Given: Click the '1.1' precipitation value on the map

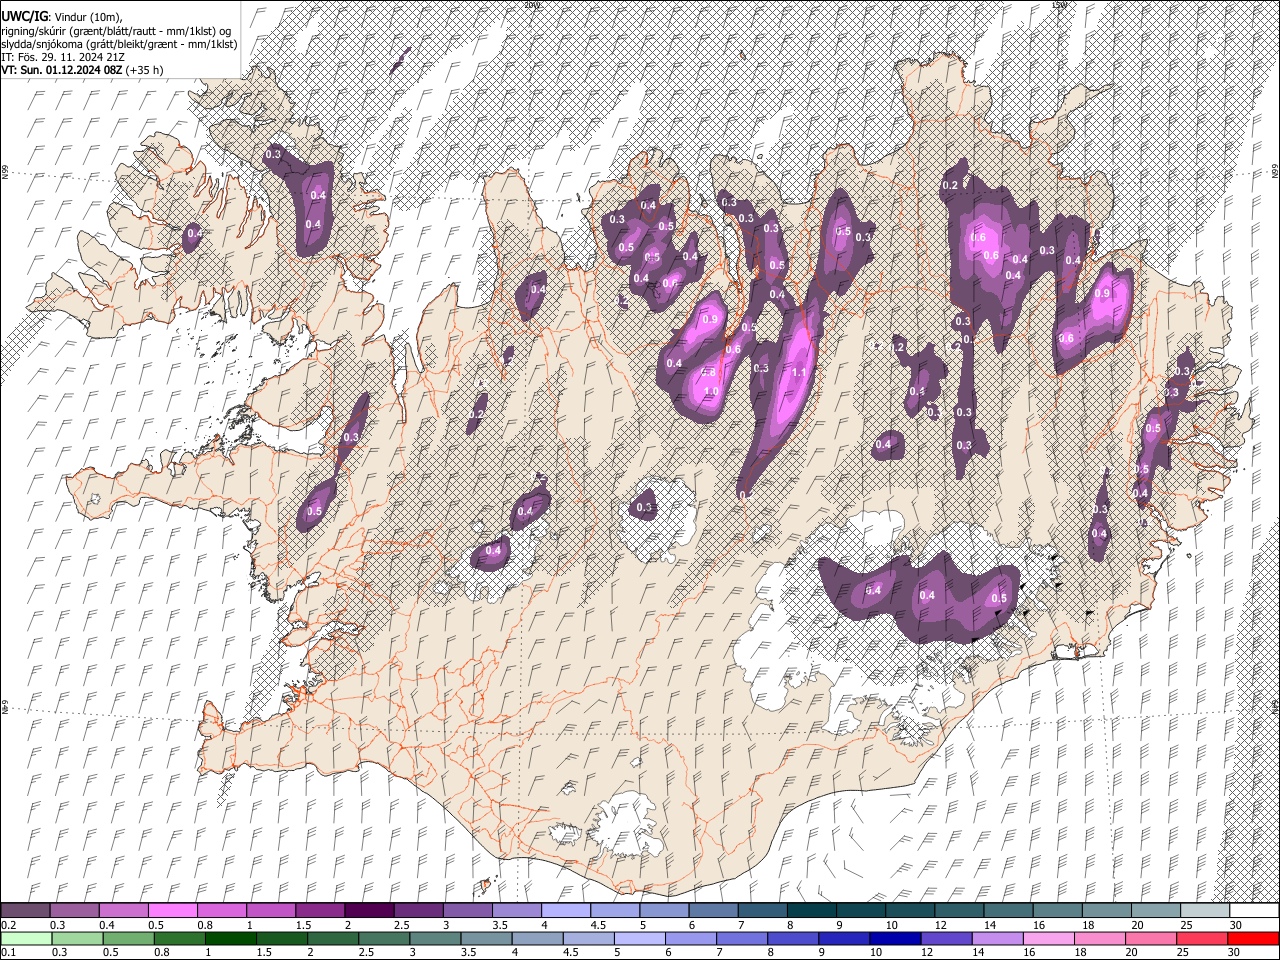Looking at the screenshot, I should (x=799, y=373).
